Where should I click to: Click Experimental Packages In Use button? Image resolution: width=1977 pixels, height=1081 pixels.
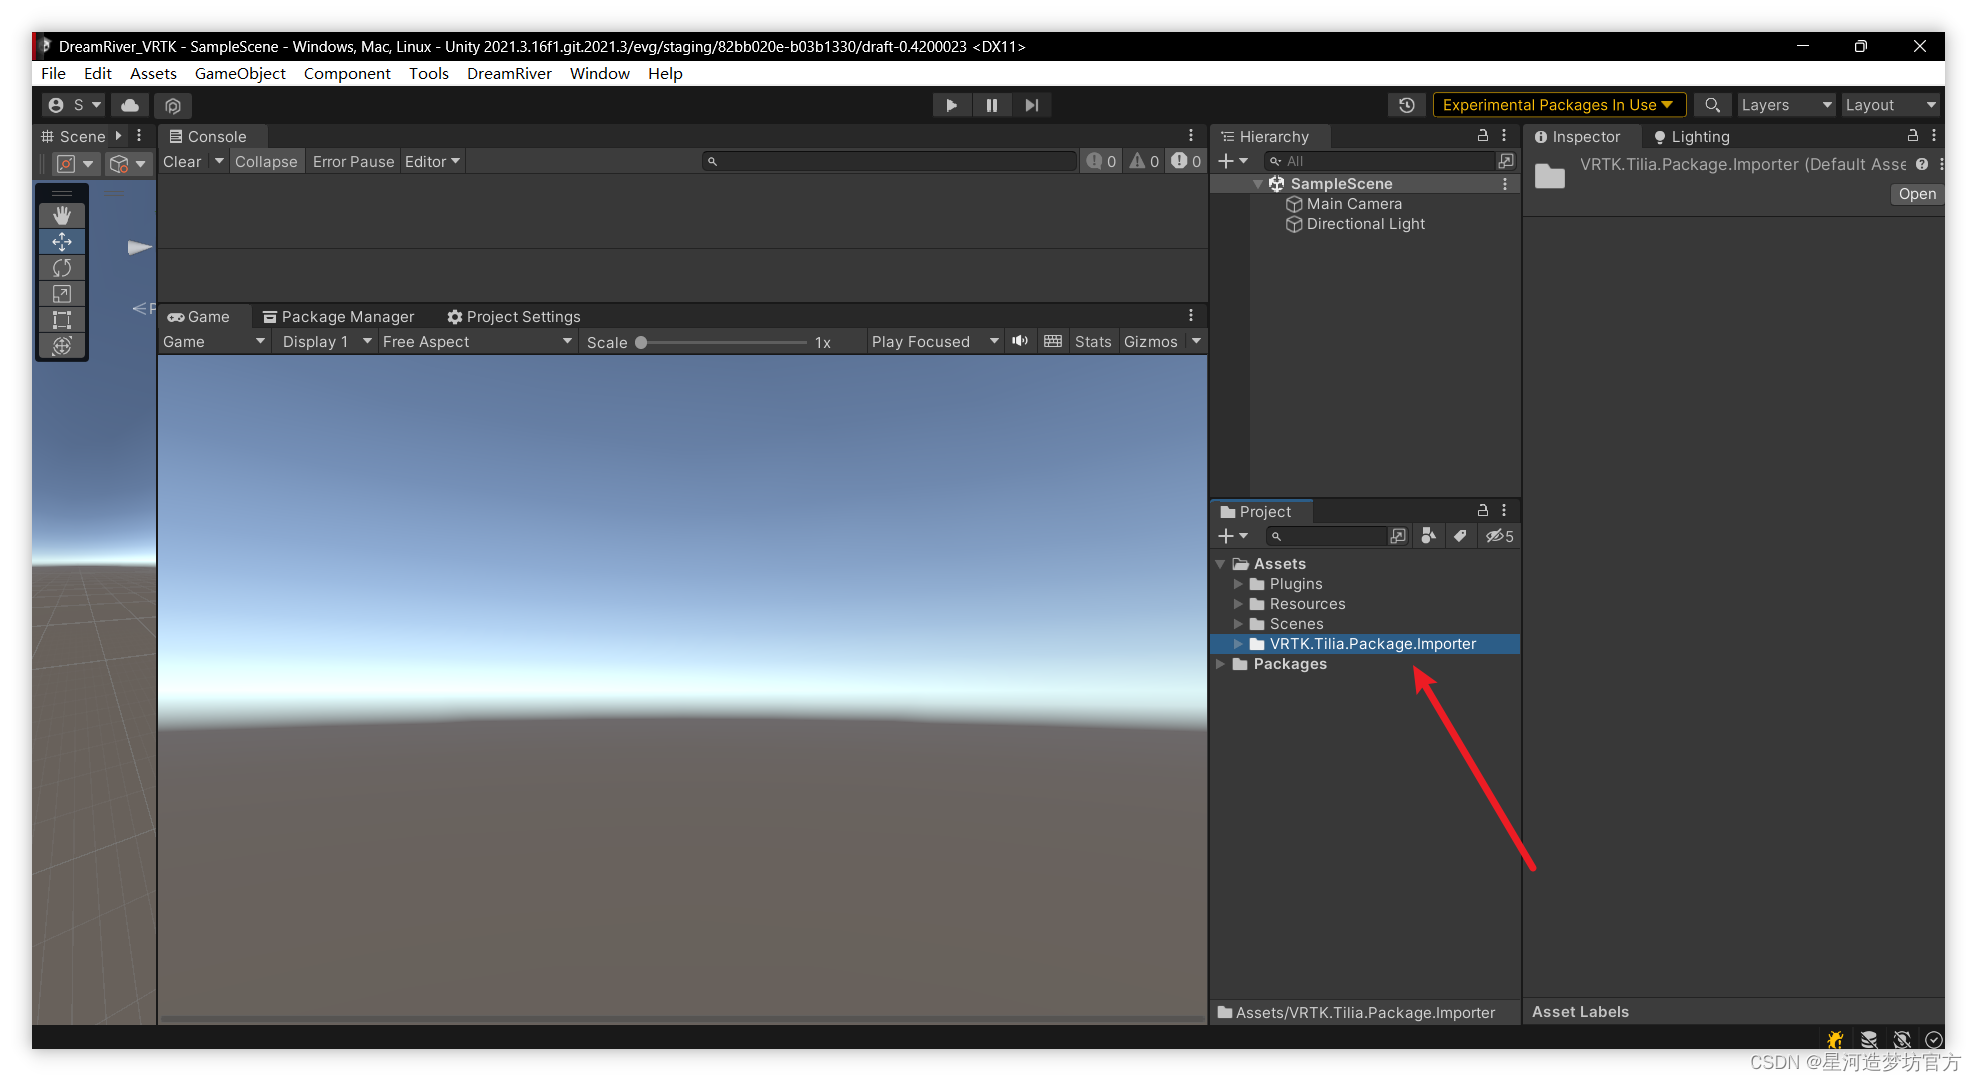point(1557,105)
